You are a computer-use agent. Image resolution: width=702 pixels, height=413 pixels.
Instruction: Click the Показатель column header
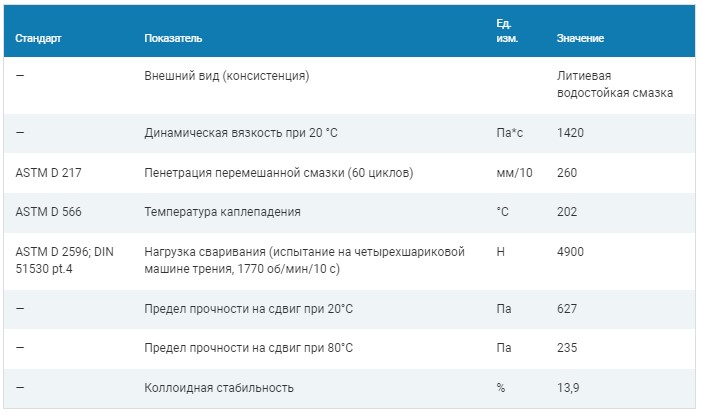click(x=173, y=39)
